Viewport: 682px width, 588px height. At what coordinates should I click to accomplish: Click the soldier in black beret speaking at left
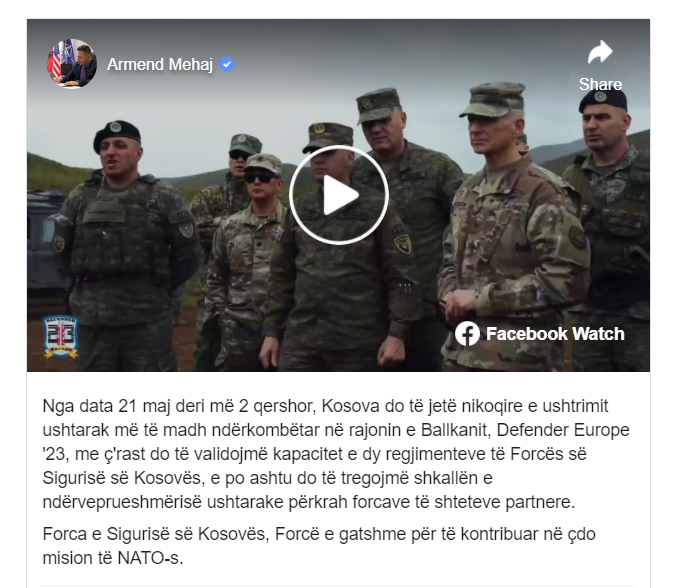tap(124, 244)
